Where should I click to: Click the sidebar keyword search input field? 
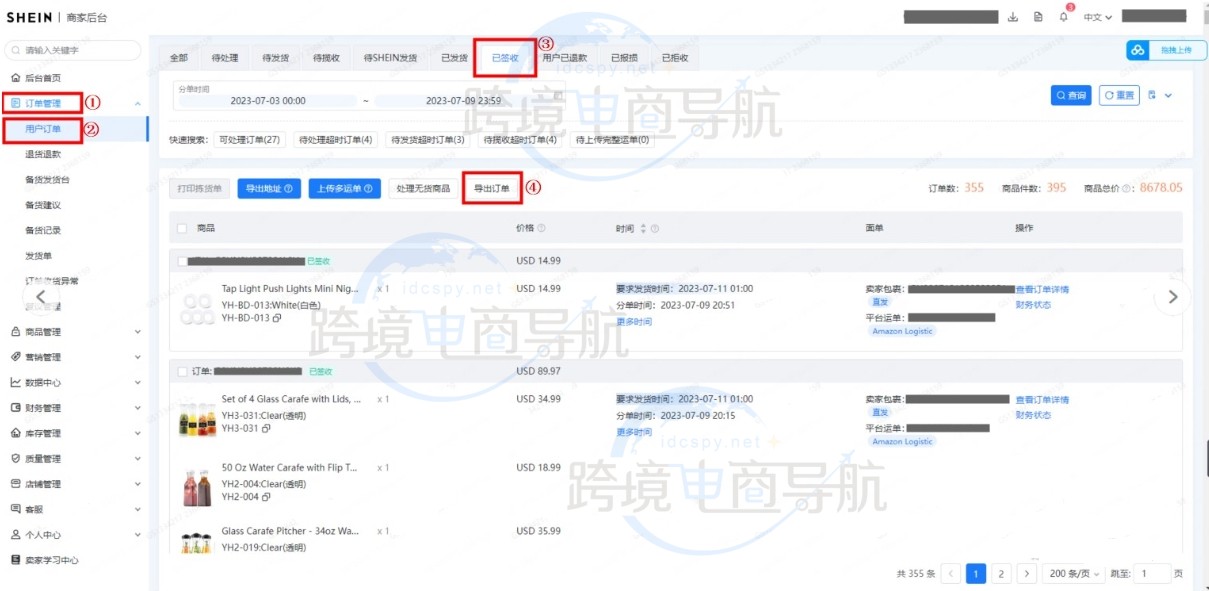click(x=74, y=50)
